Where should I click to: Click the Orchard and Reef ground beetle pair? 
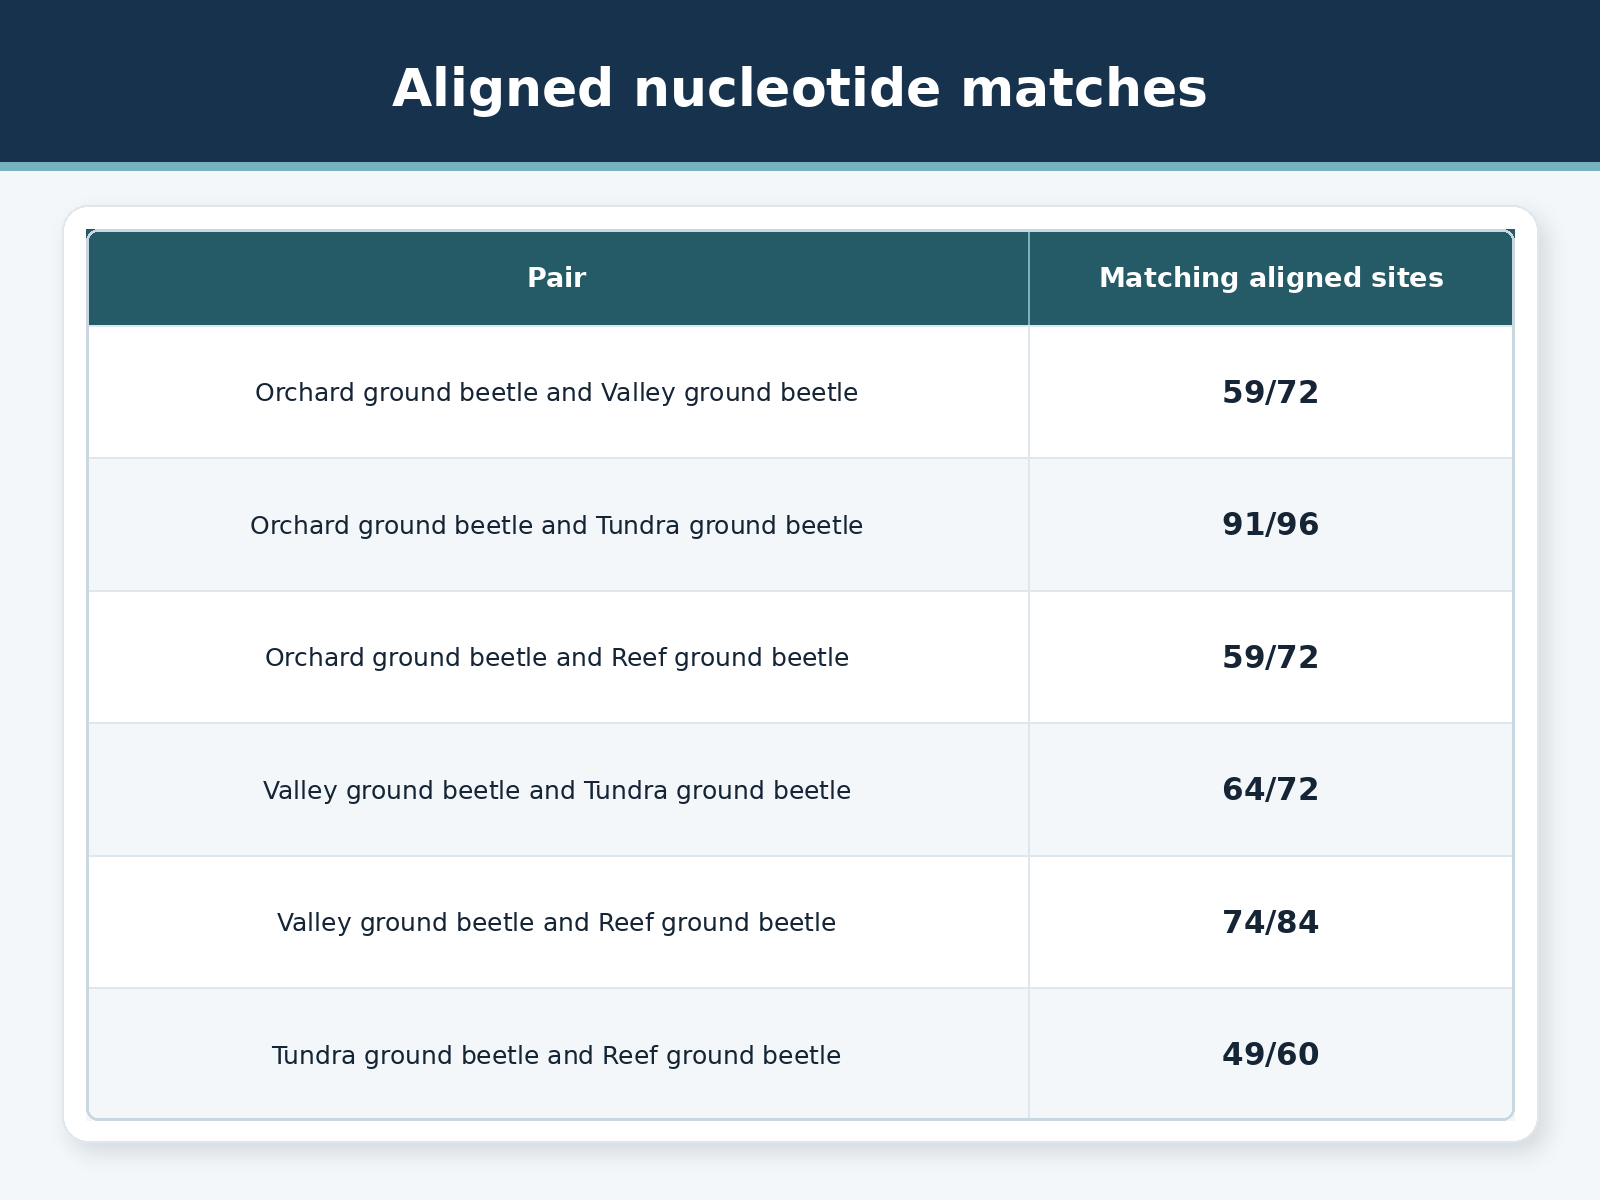click(x=557, y=658)
